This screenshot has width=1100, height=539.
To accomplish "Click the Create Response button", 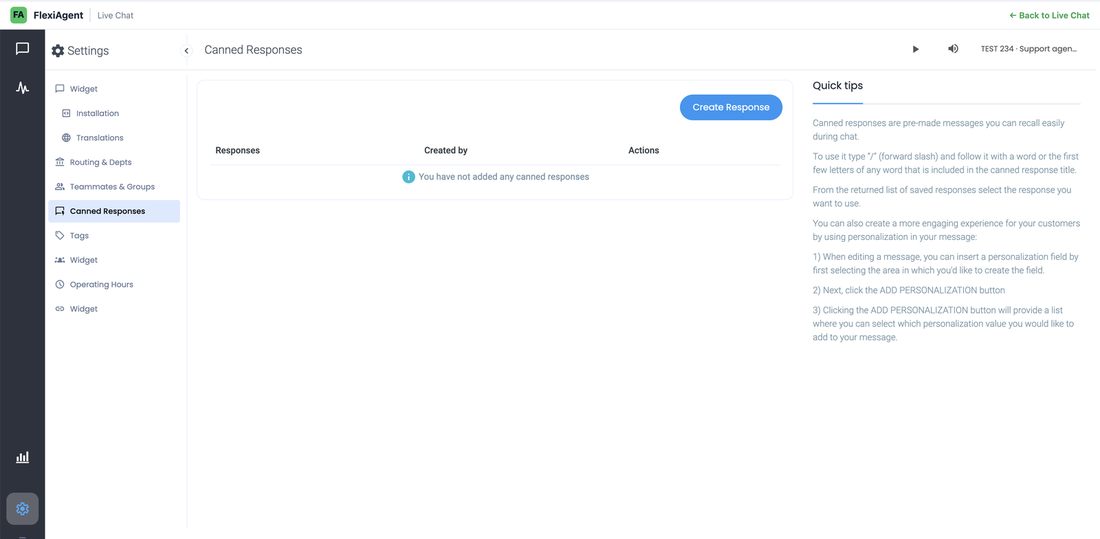I will (731, 107).
